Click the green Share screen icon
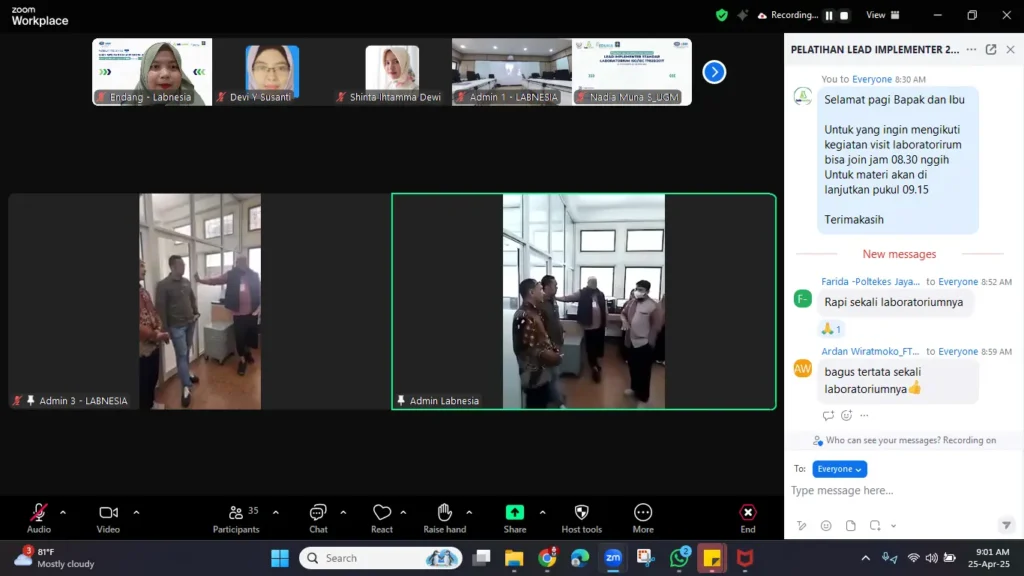The height and width of the screenshot is (576, 1024). (515, 513)
